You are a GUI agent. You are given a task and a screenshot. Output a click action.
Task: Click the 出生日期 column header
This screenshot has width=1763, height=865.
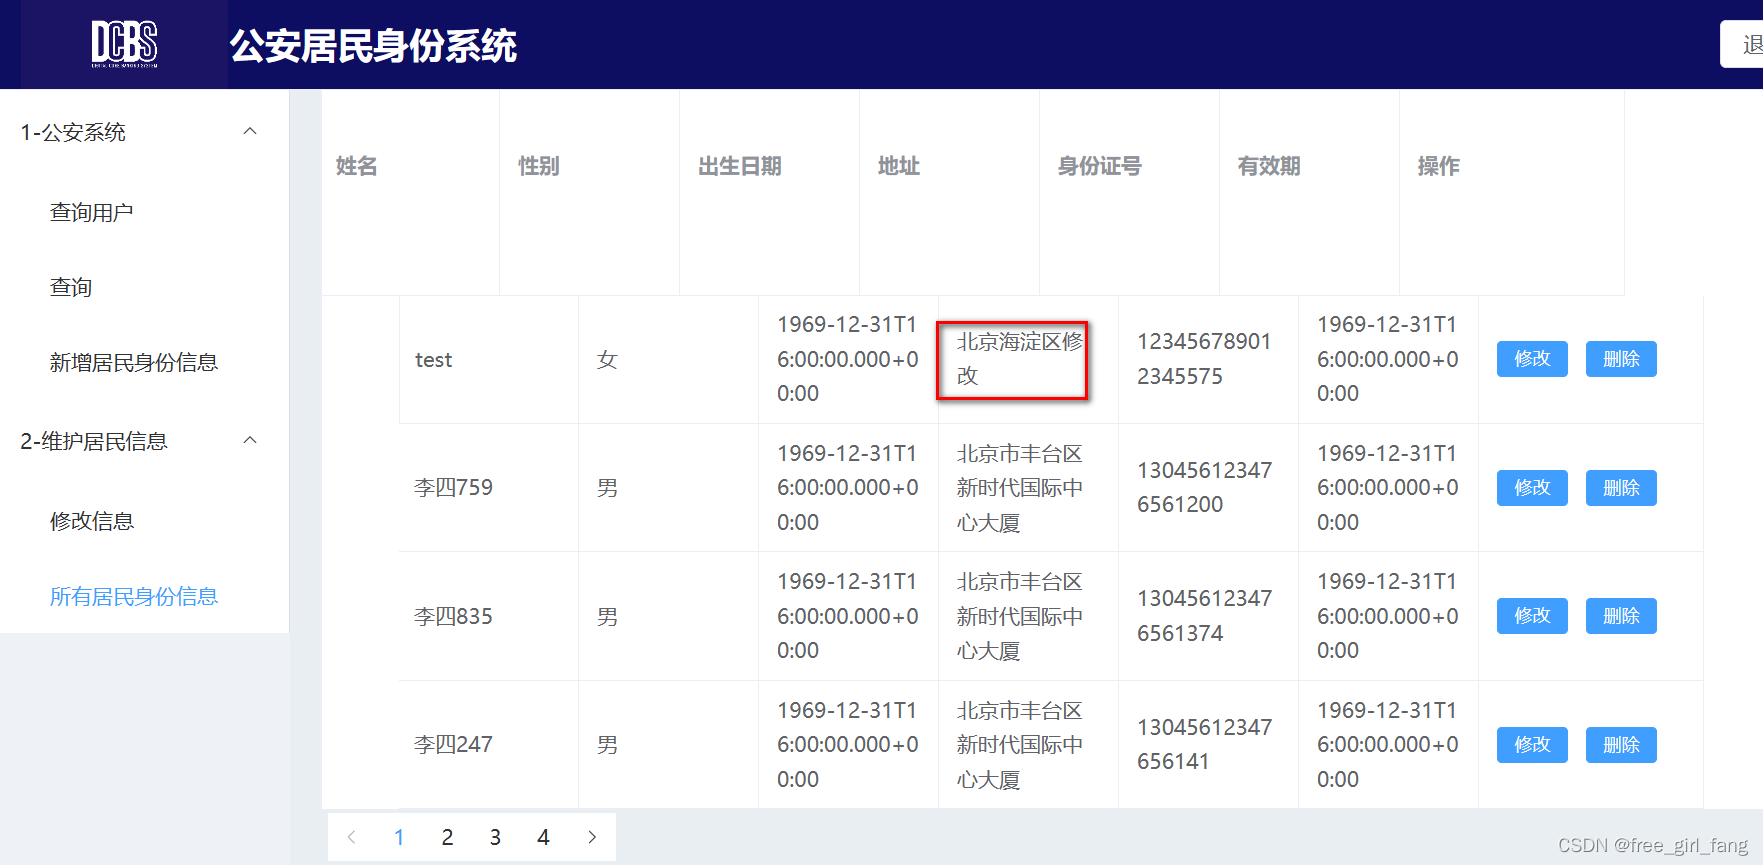[x=740, y=166]
